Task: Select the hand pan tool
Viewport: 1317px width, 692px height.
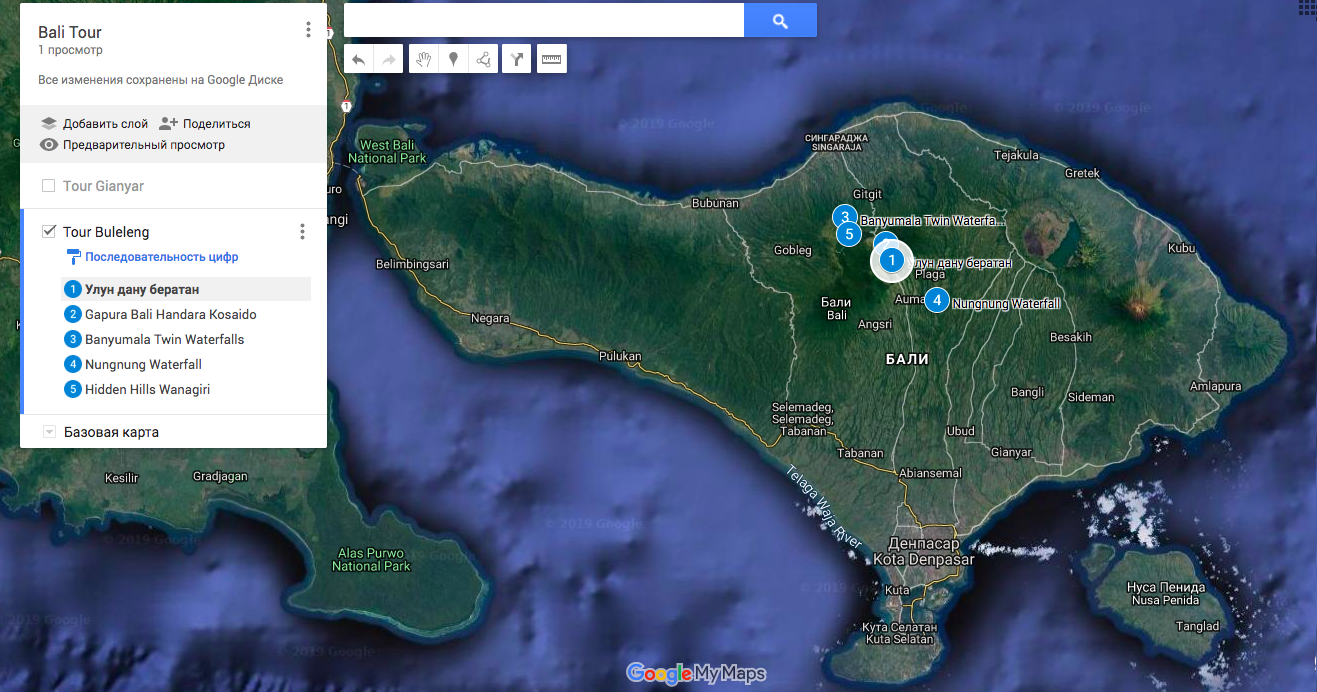Action: (x=423, y=60)
